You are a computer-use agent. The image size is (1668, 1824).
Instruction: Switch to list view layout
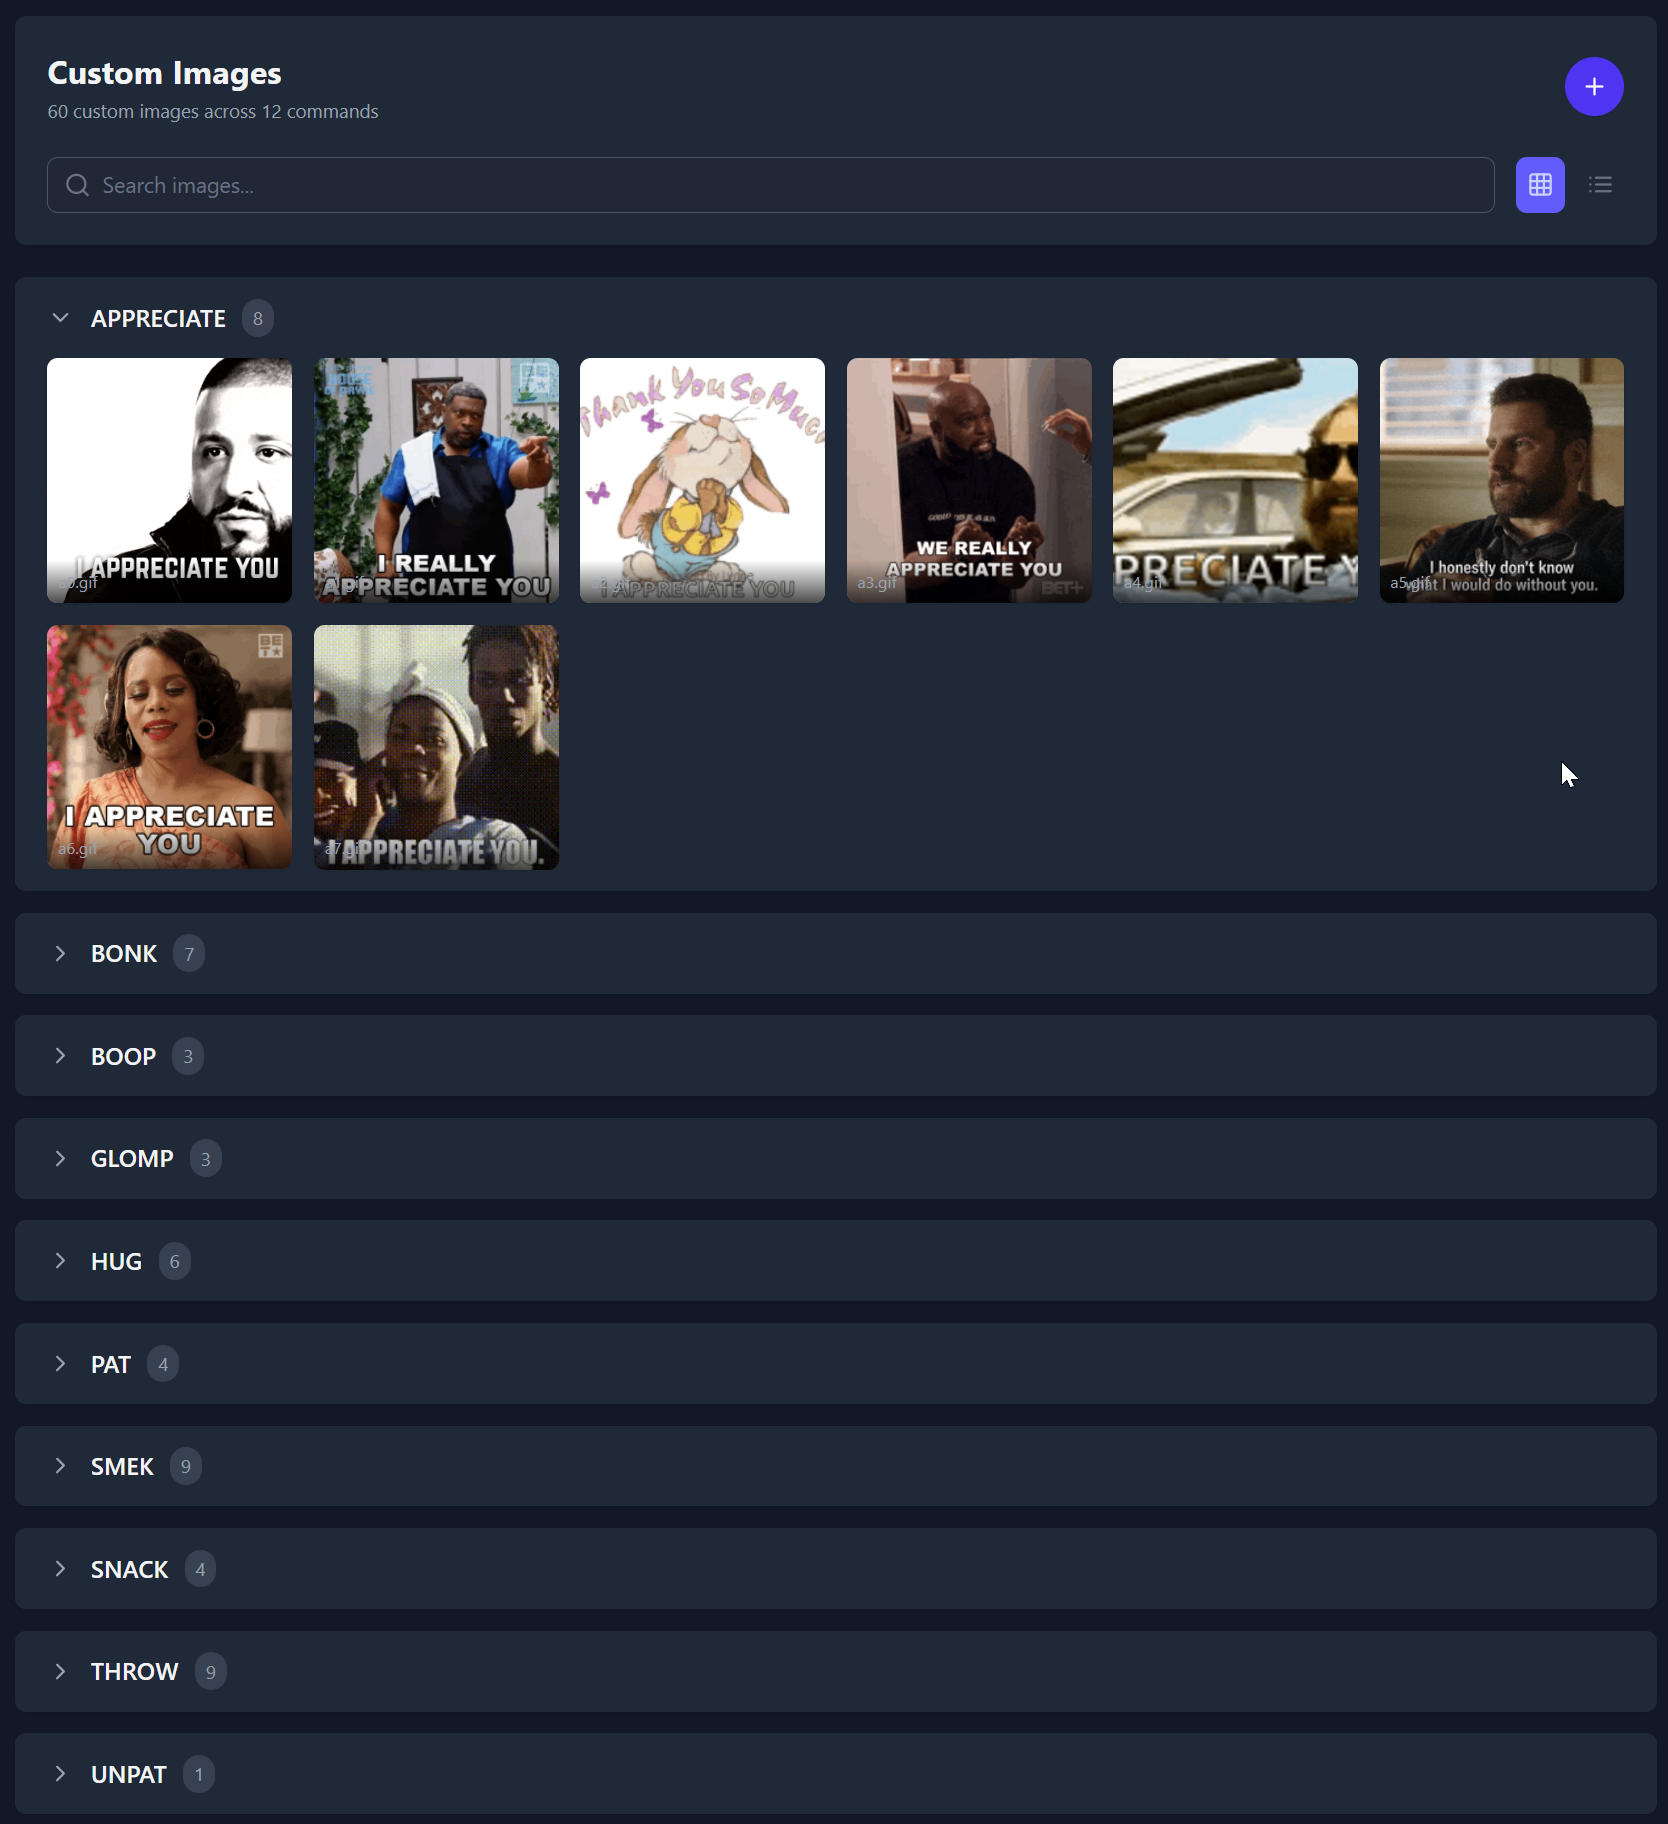(x=1600, y=185)
